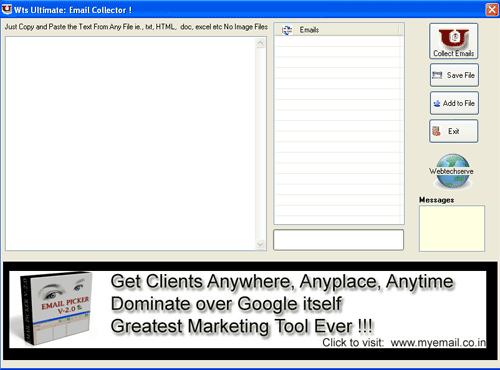Click the banner headline Get Clients Anywhere
The image size is (500, 370).
(282, 282)
